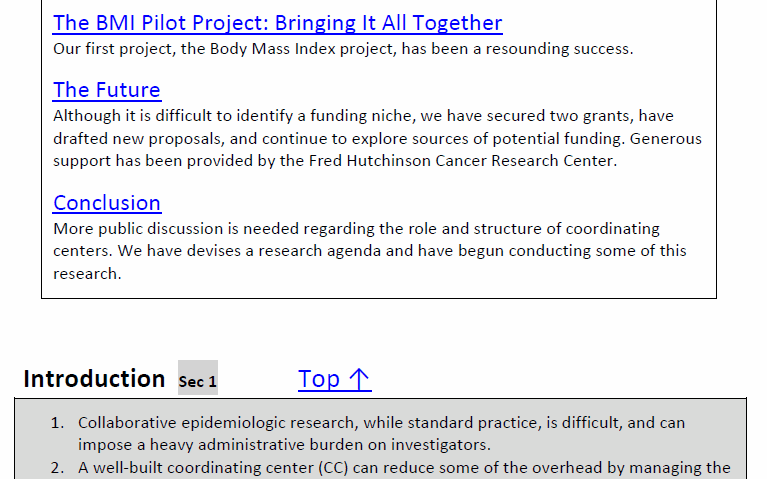The image size is (767, 479).
Task: Jump to the Conclusion section link
Action: (x=107, y=203)
